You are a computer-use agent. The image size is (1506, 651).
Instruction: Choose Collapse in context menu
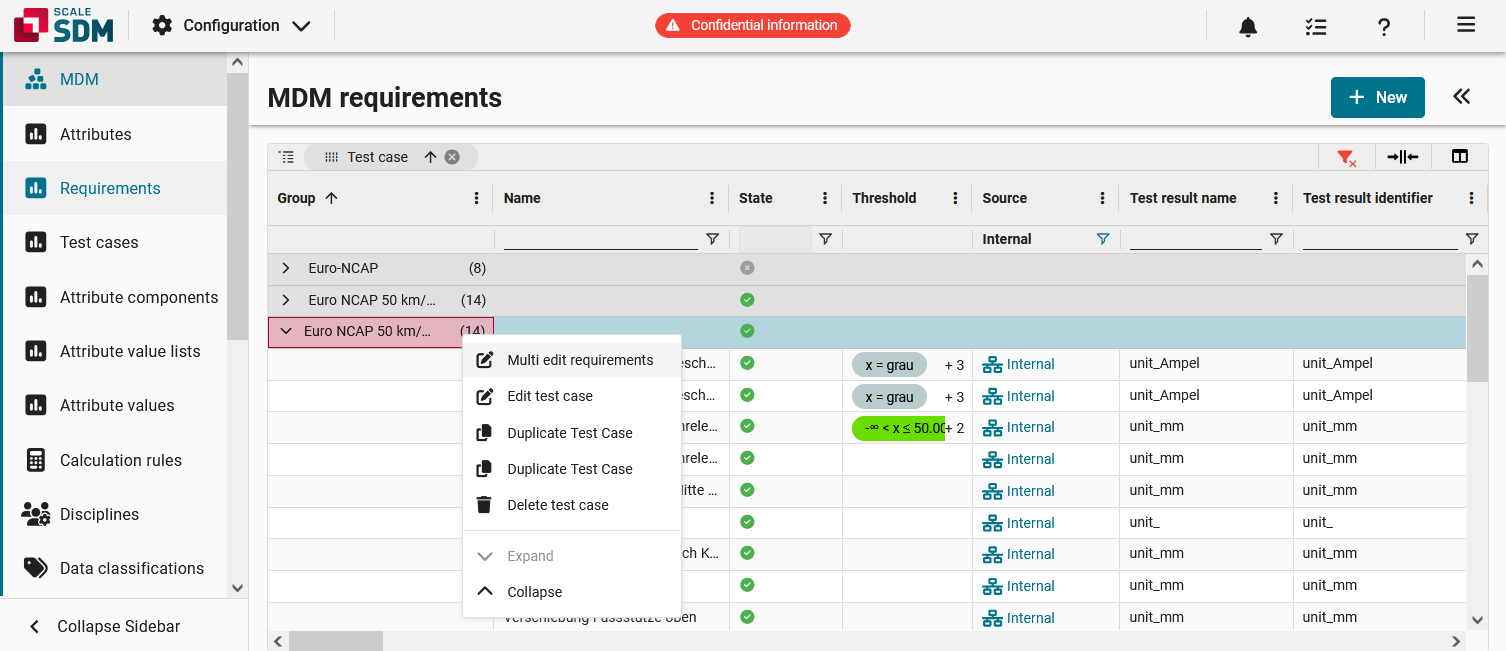(572, 592)
